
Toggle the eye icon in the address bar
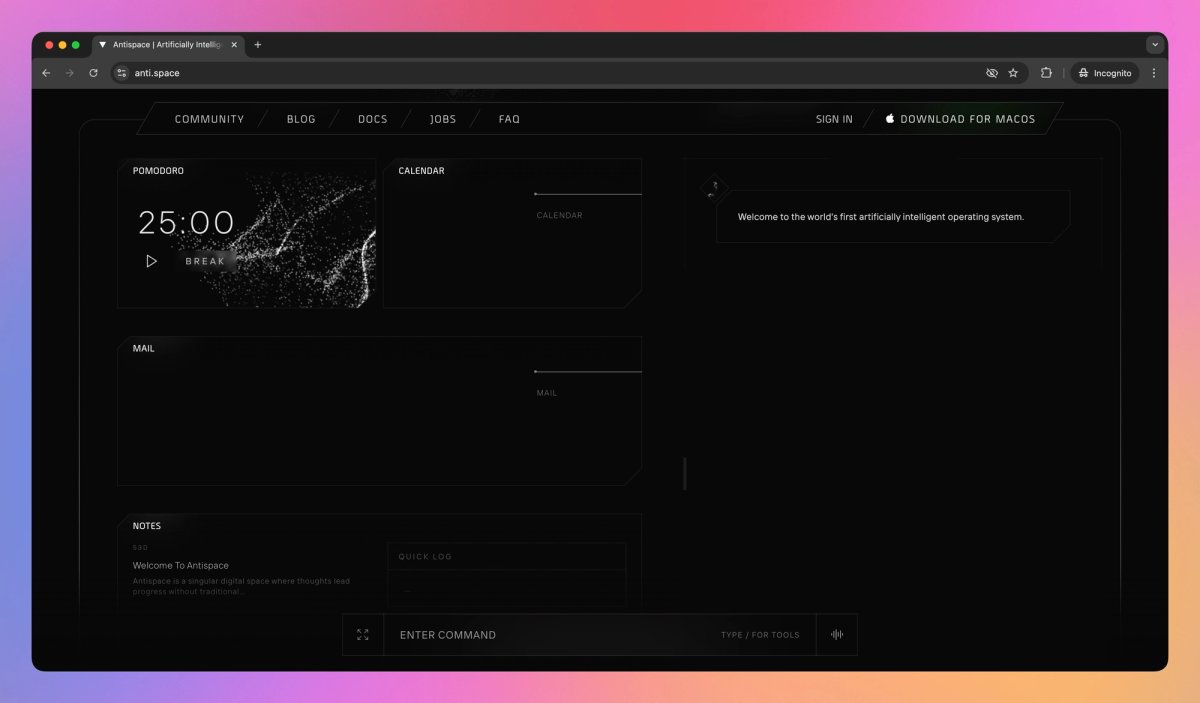(991, 72)
